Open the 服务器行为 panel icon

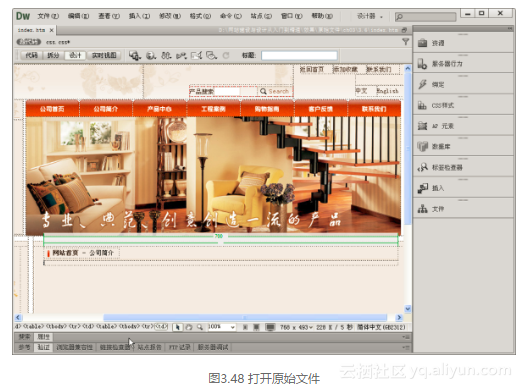423,64
